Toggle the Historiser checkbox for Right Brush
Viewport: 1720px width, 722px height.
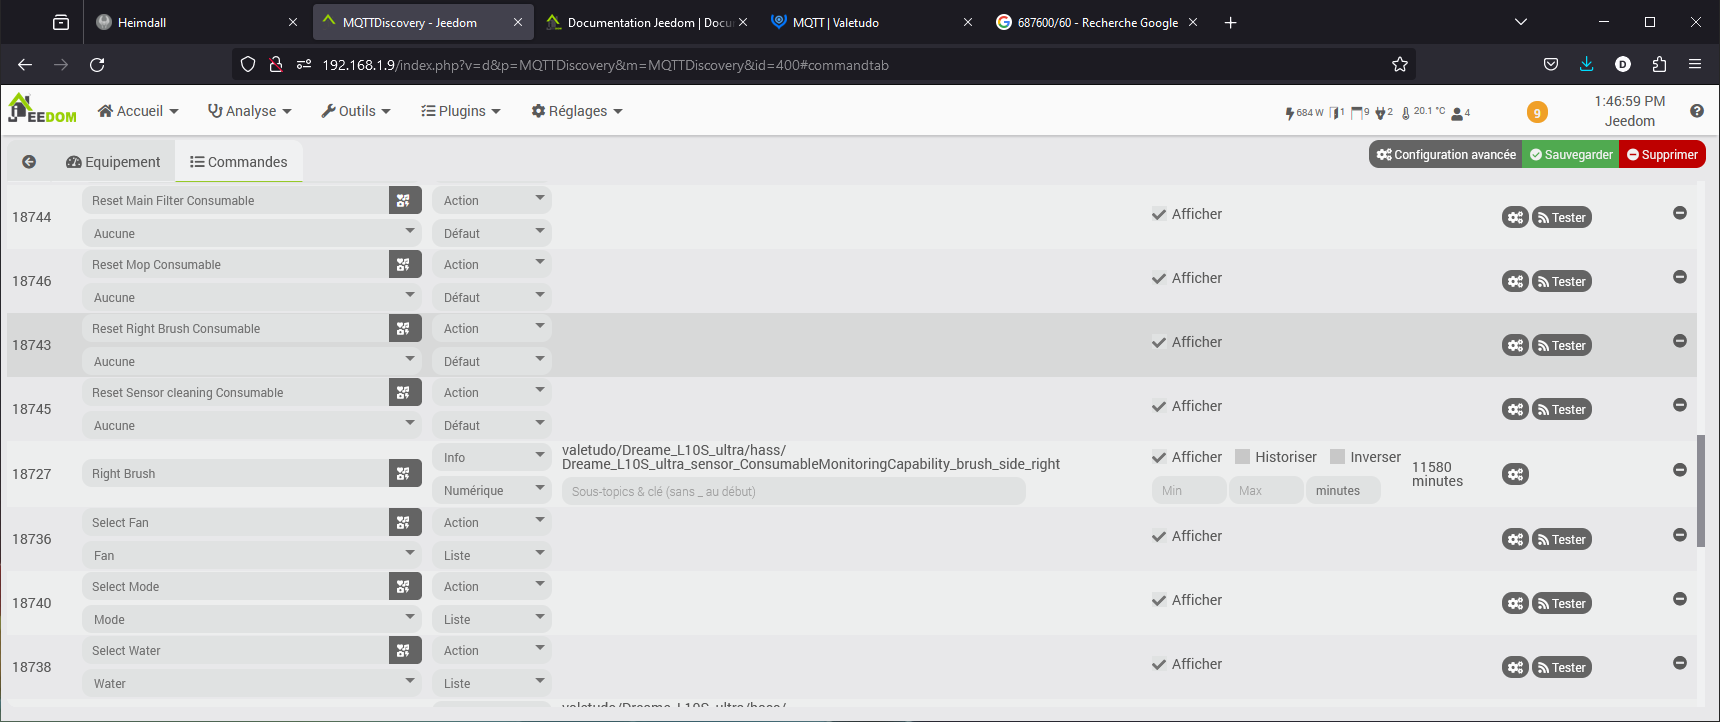[1243, 457]
